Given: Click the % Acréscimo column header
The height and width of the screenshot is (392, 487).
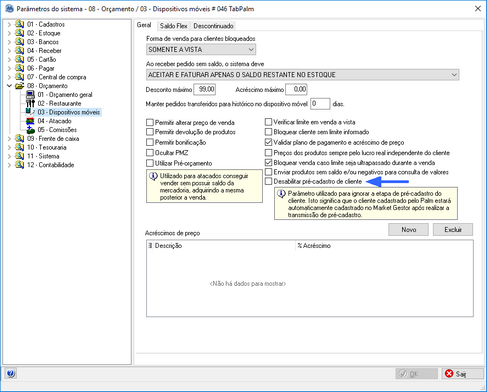Looking at the screenshot, I should (384, 246).
